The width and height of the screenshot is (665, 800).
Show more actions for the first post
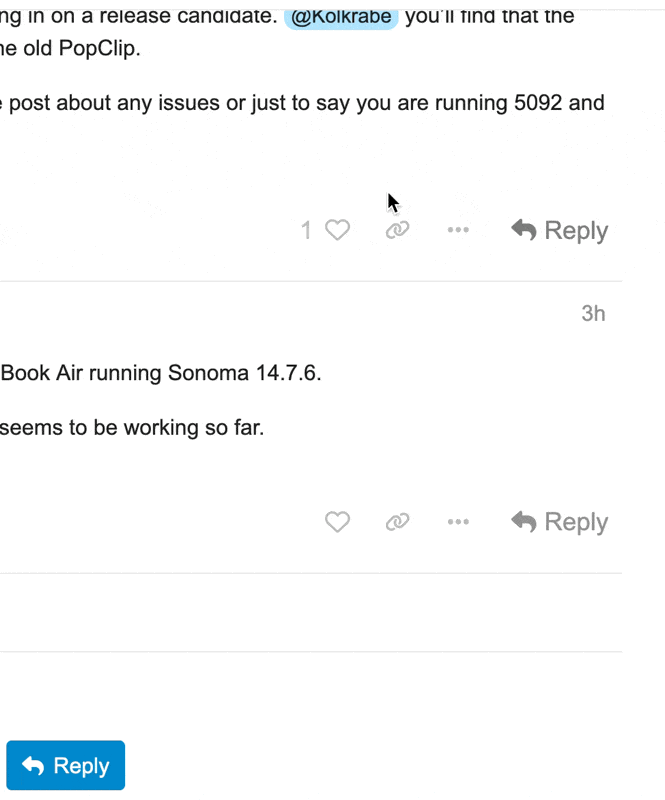(x=458, y=231)
